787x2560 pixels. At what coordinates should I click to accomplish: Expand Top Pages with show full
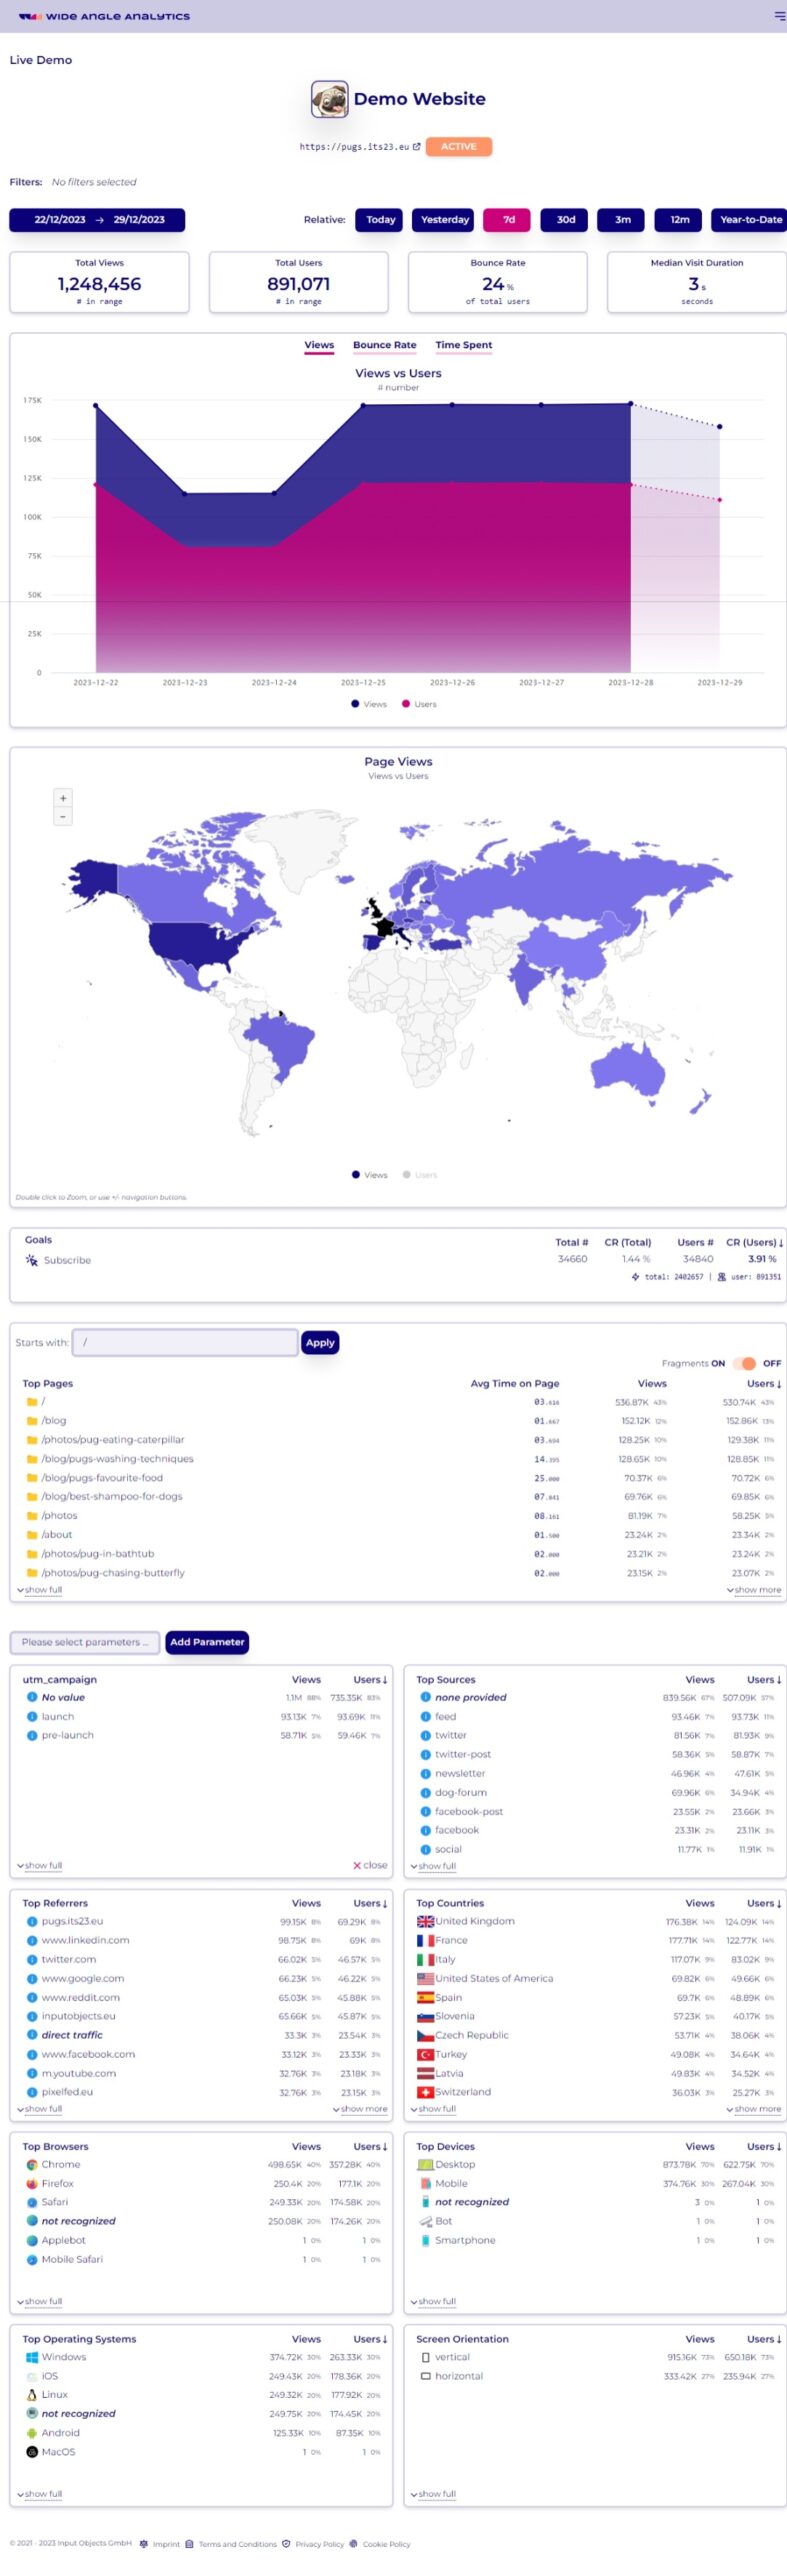click(x=40, y=1590)
